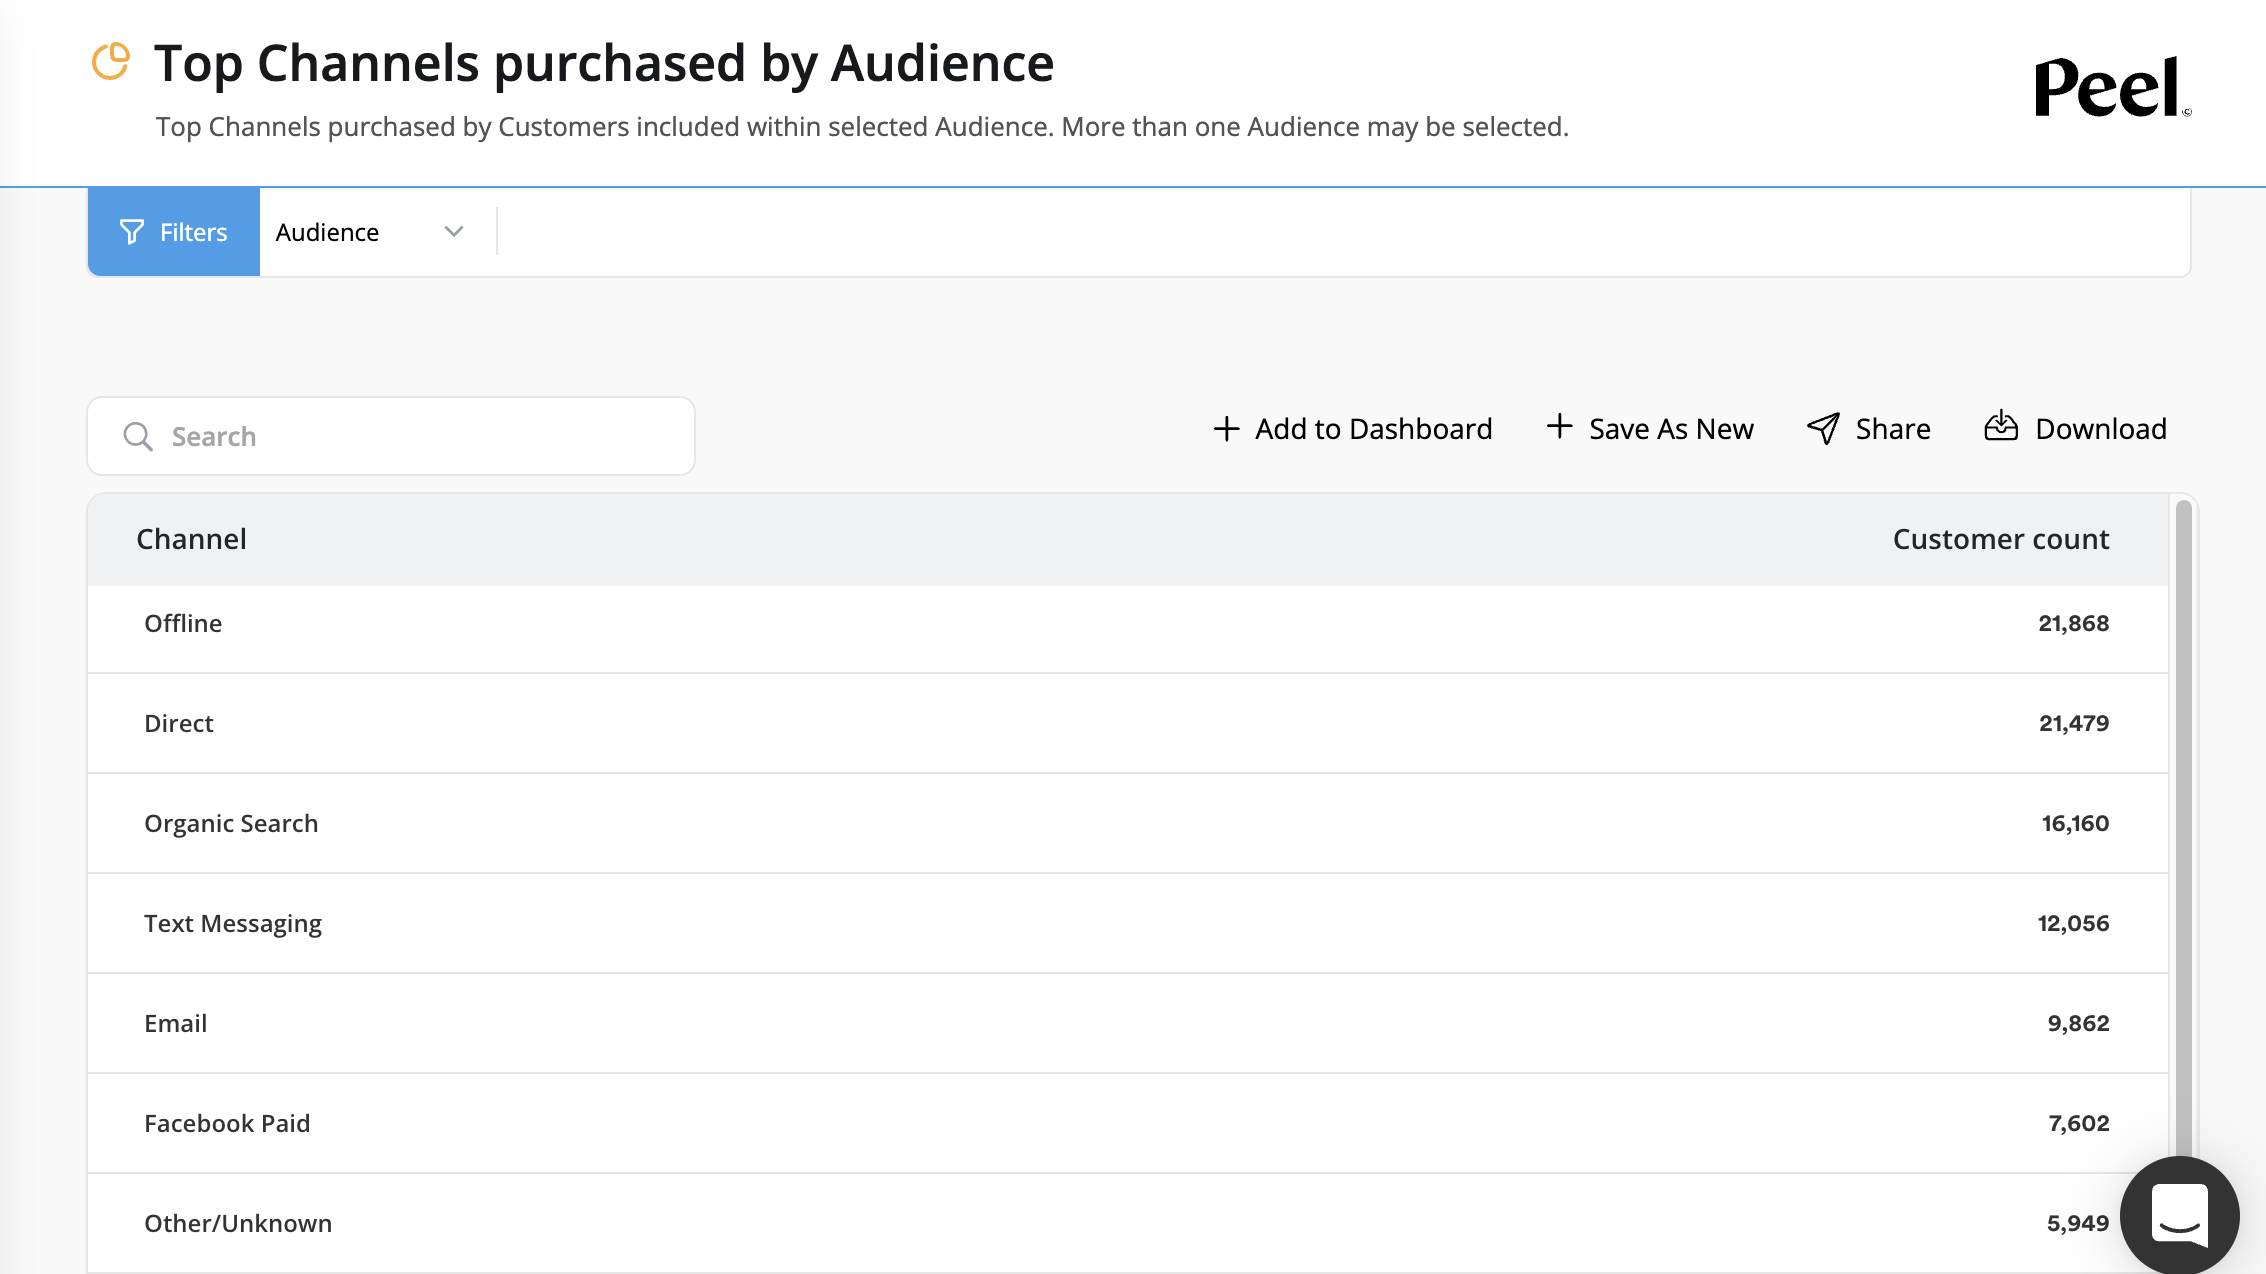This screenshot has width=2266, height=1274.
Task: Click the funnel icon in Filters
Action: [132, 232]
